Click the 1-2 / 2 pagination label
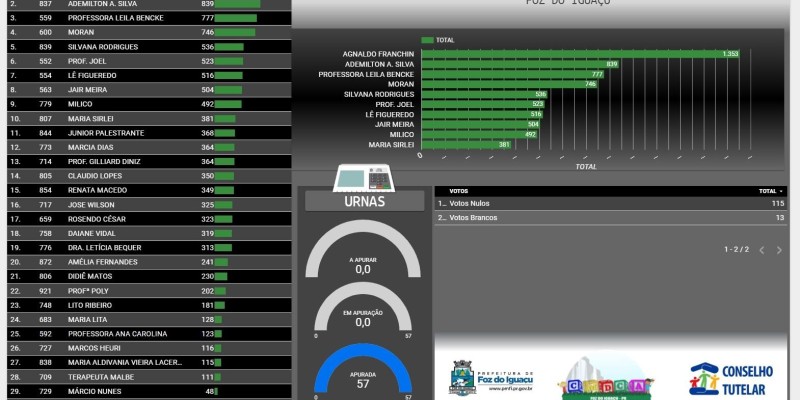The image size is (800, 400). coord(736,249)
